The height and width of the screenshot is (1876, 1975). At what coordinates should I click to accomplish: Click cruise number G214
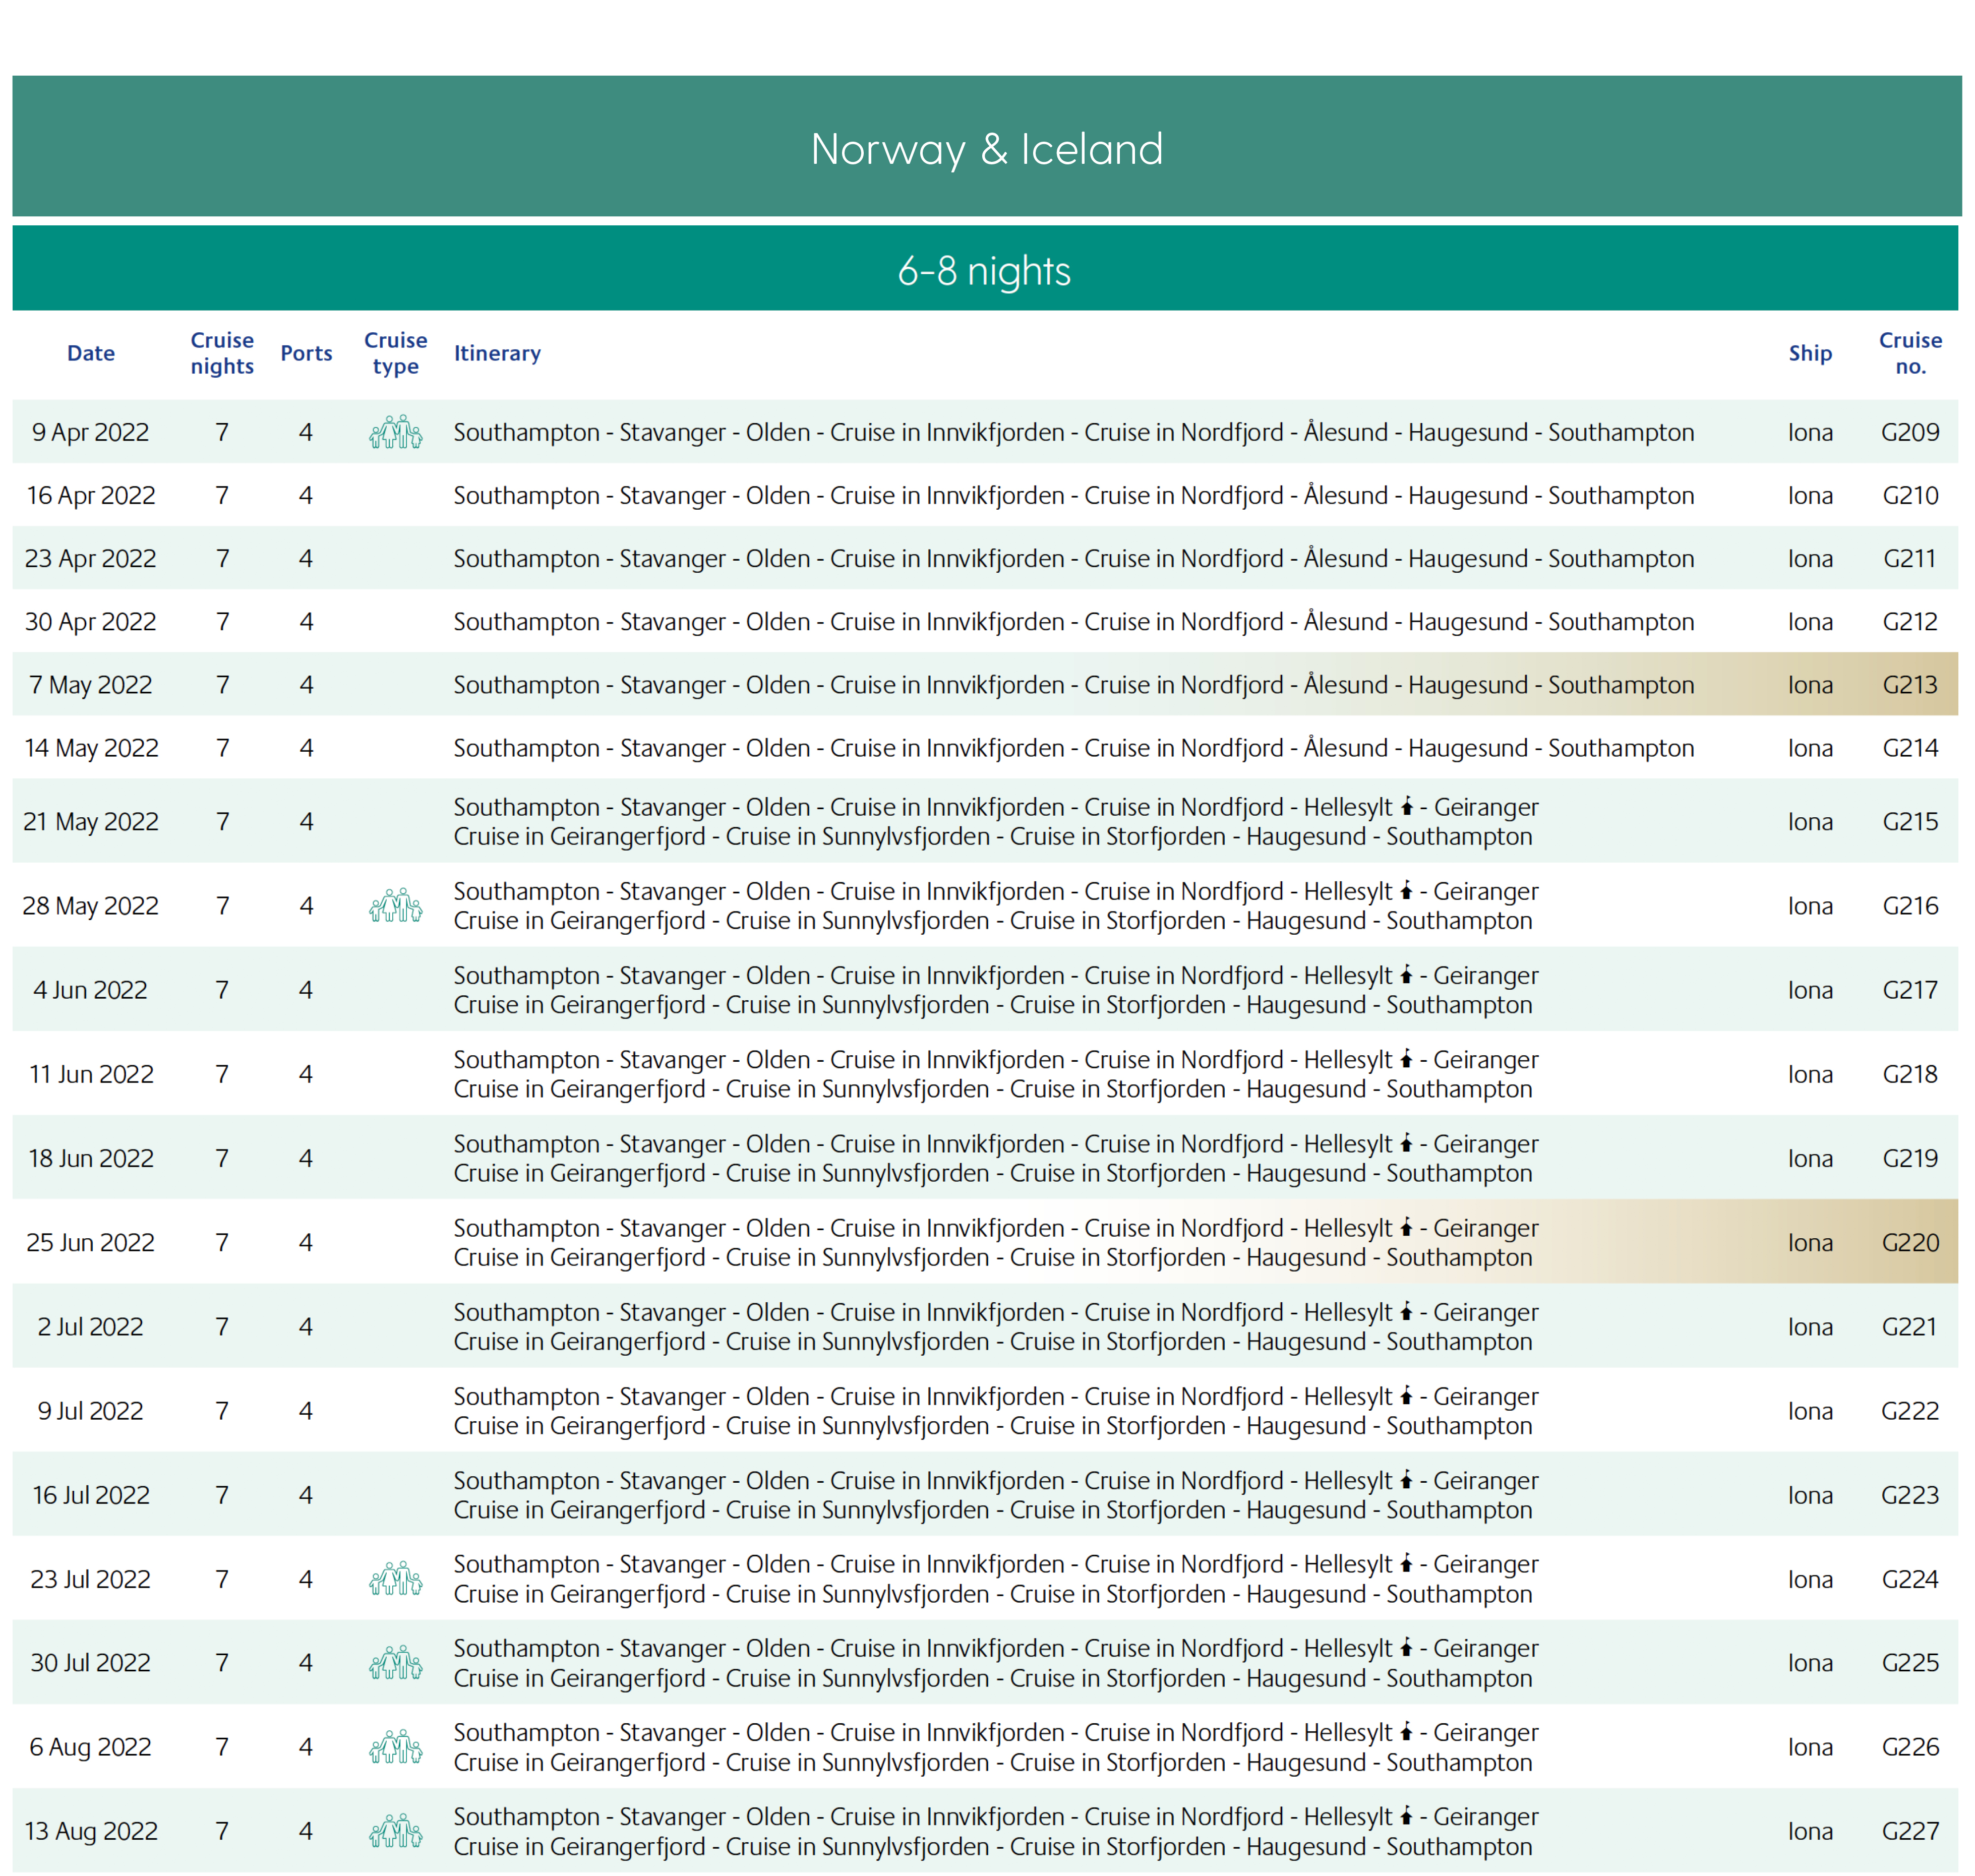pos(1910,748)
